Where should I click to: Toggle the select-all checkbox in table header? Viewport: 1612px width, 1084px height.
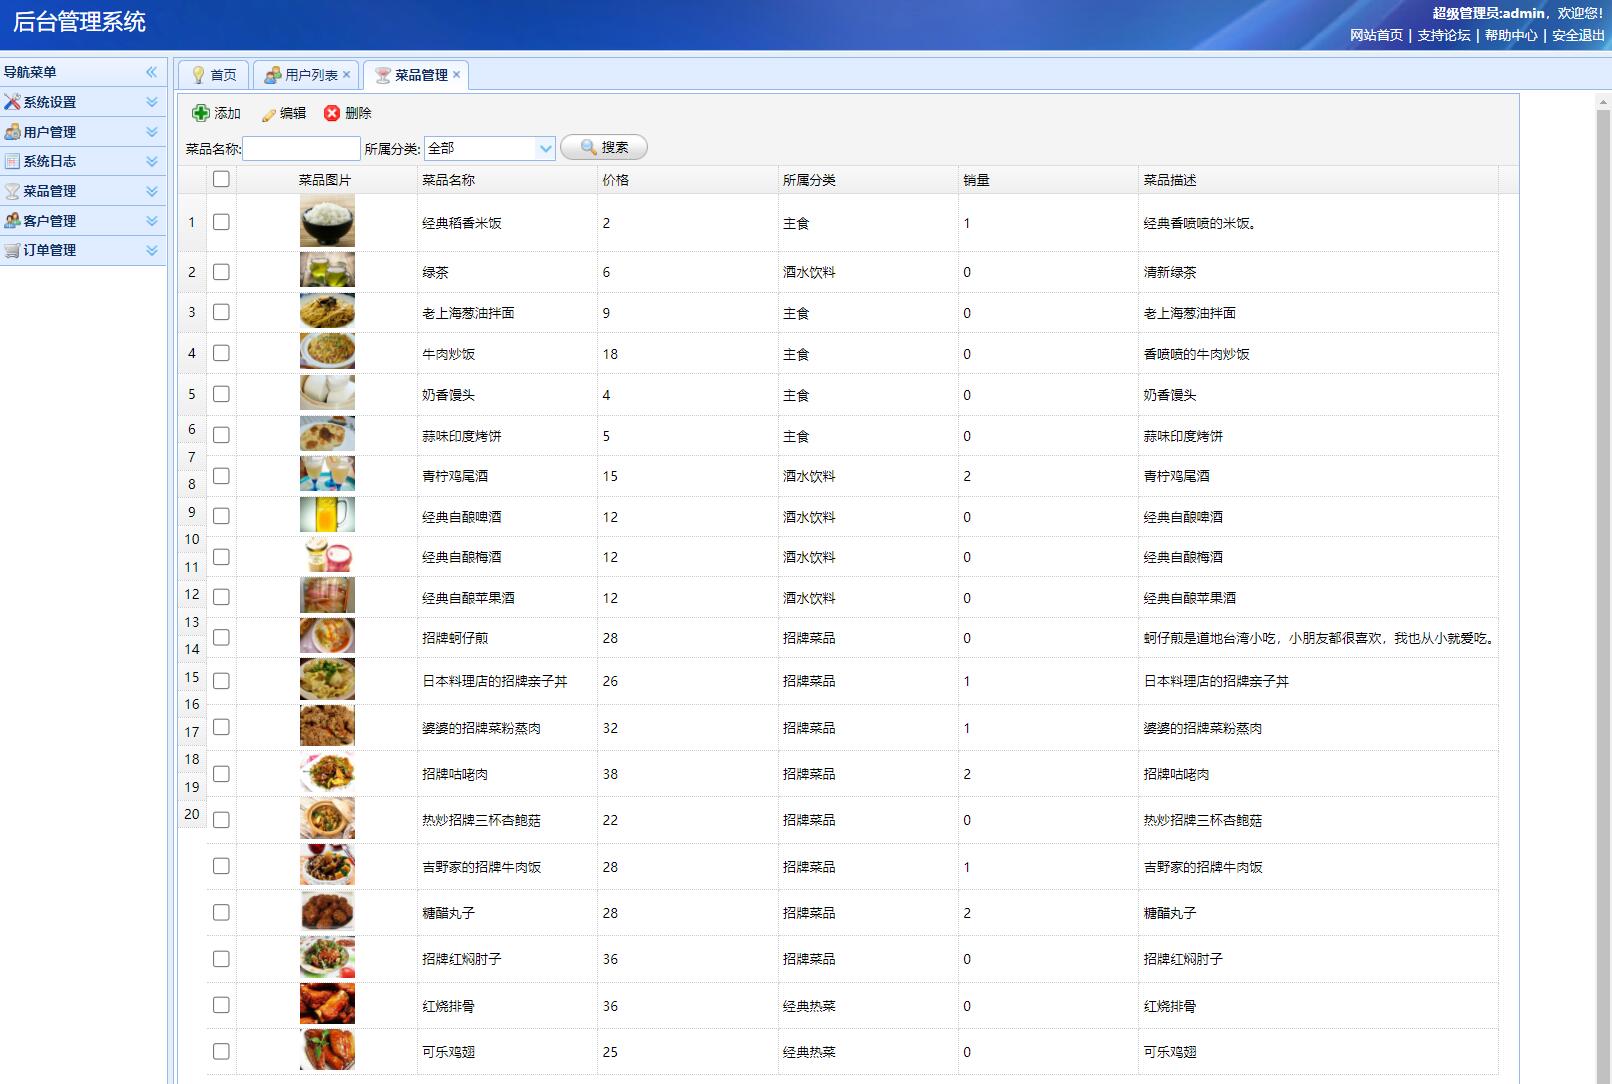coord(220,179)
